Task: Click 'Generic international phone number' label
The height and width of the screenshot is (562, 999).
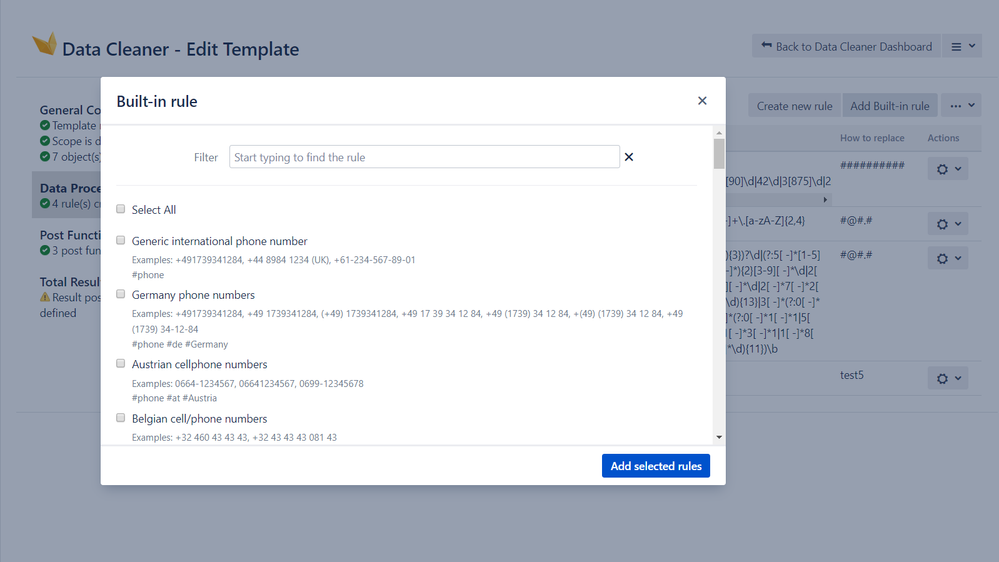Action: 219,241
